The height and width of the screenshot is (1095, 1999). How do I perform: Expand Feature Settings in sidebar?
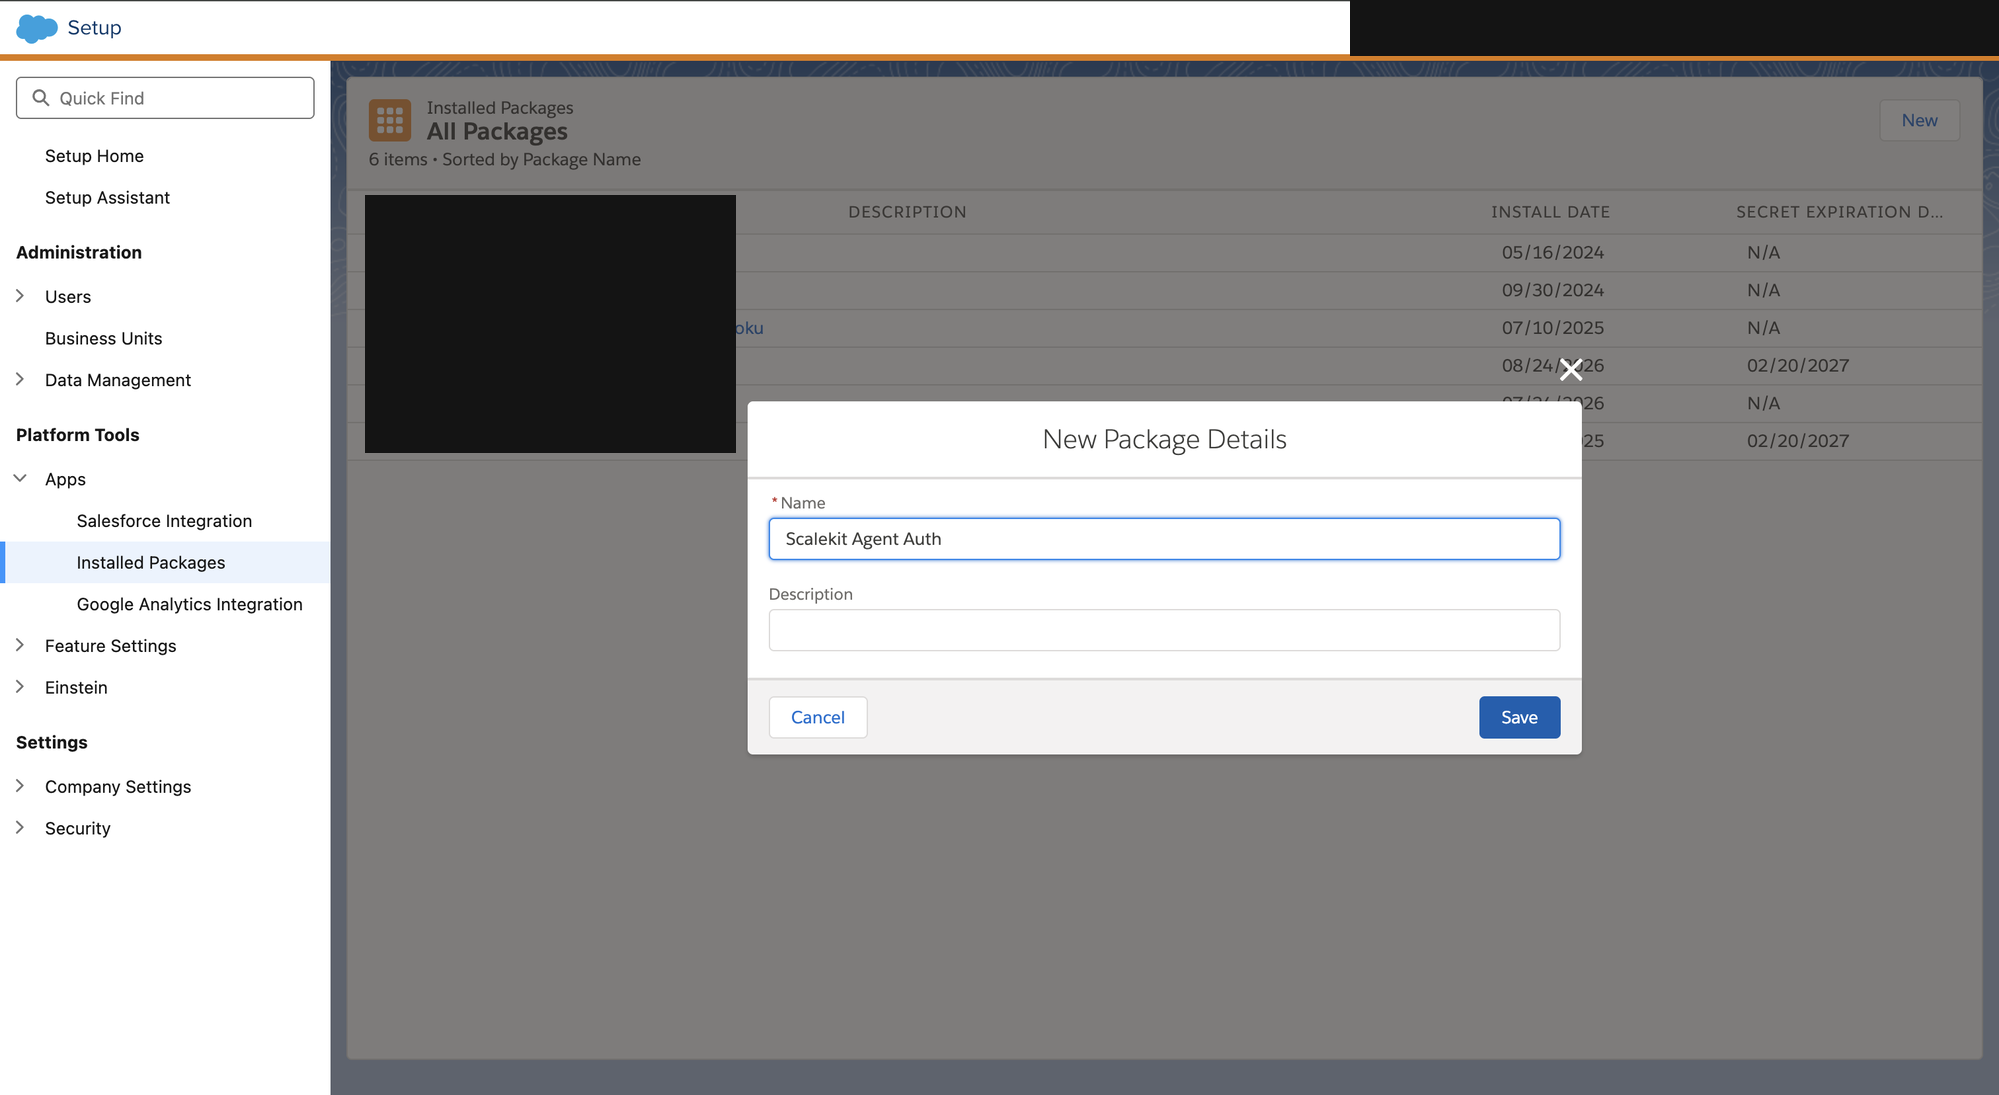tap(20, 646)
